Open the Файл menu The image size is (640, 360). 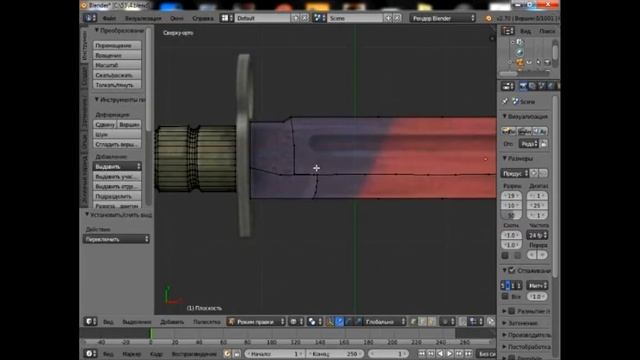point(109,18)
